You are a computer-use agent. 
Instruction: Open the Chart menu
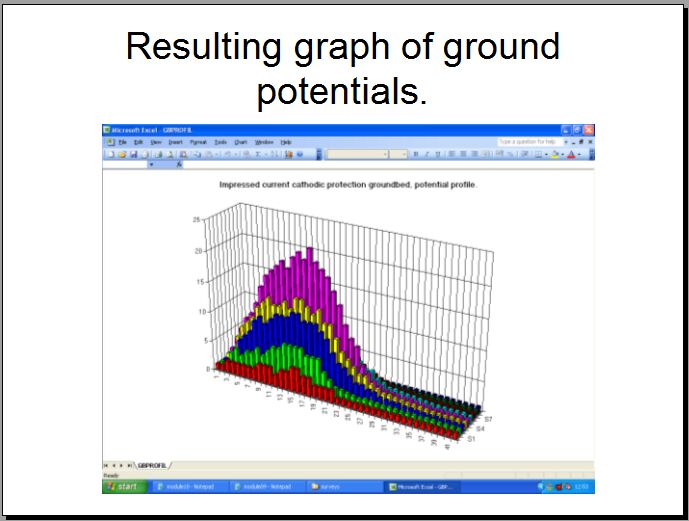tap(240, 142)
